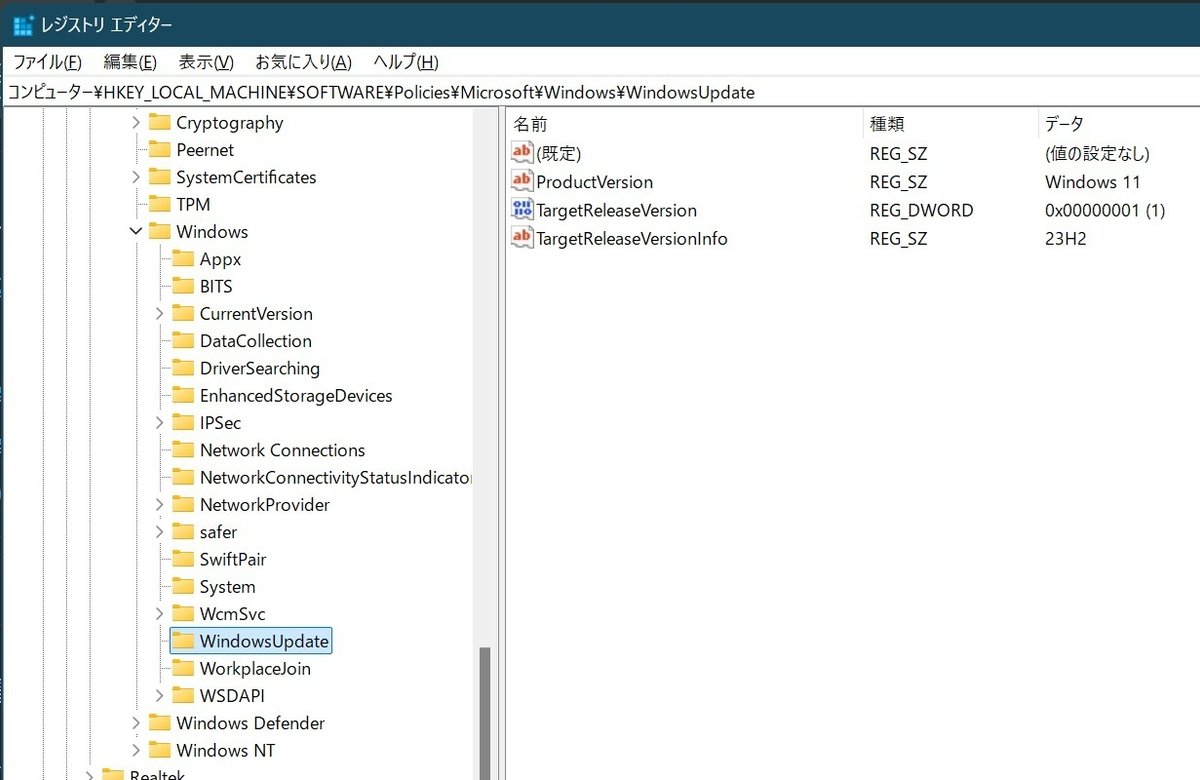The width and height of the screenshot is (1200, 780).
Task: Click the WSDAPI folder icon
Action: click(183, 696)
